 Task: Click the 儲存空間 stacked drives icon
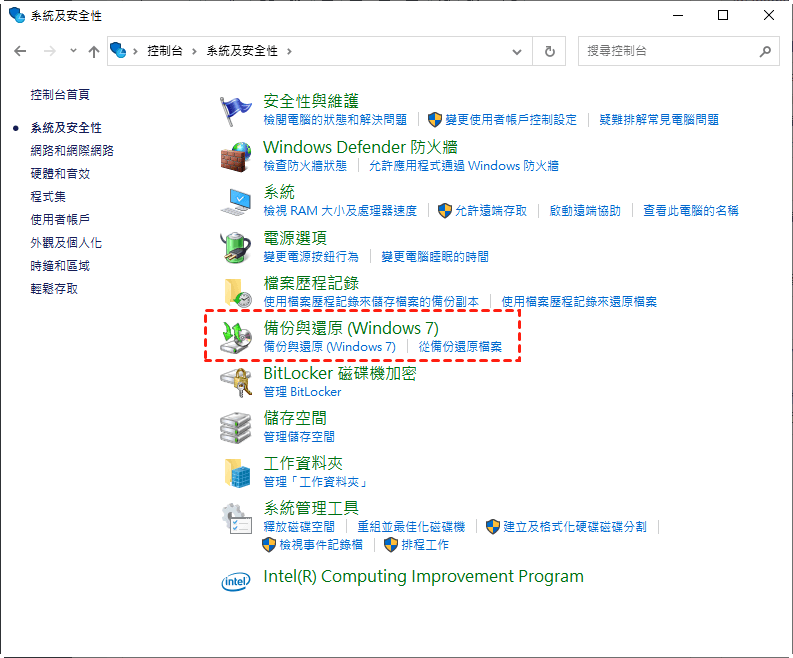236,427
